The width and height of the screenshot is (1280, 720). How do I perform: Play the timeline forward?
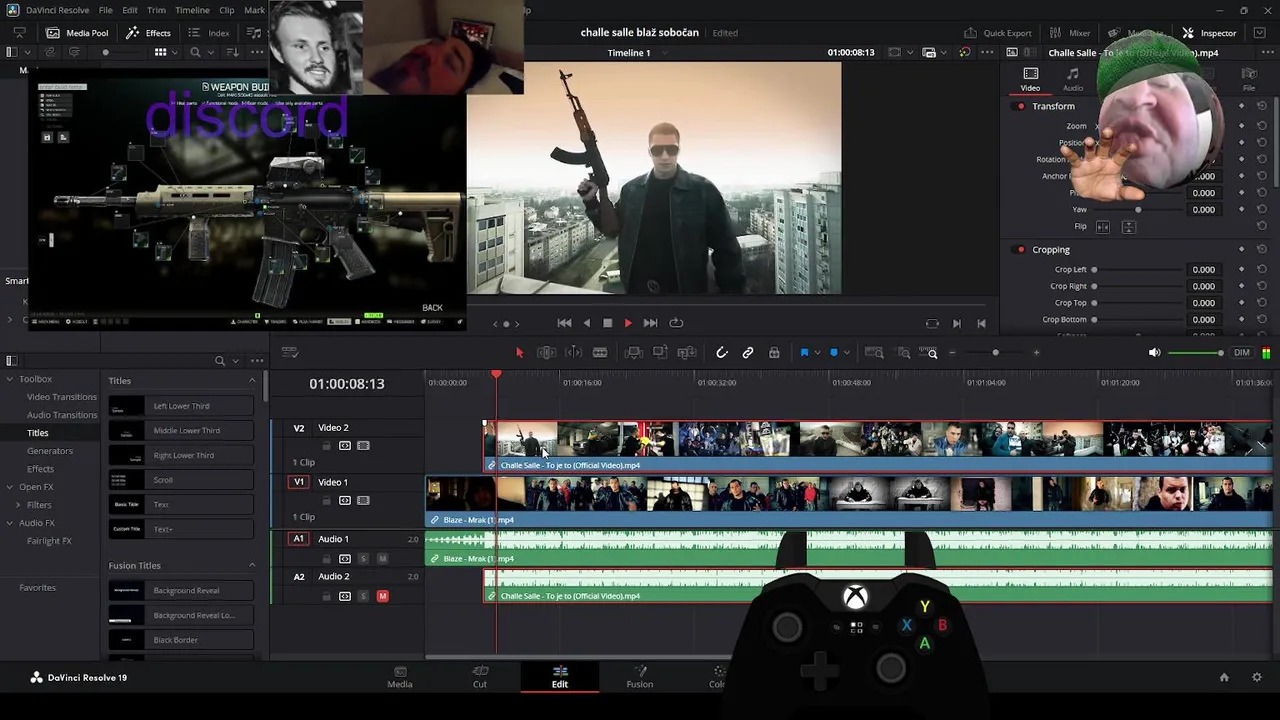[x=628, y=323]
